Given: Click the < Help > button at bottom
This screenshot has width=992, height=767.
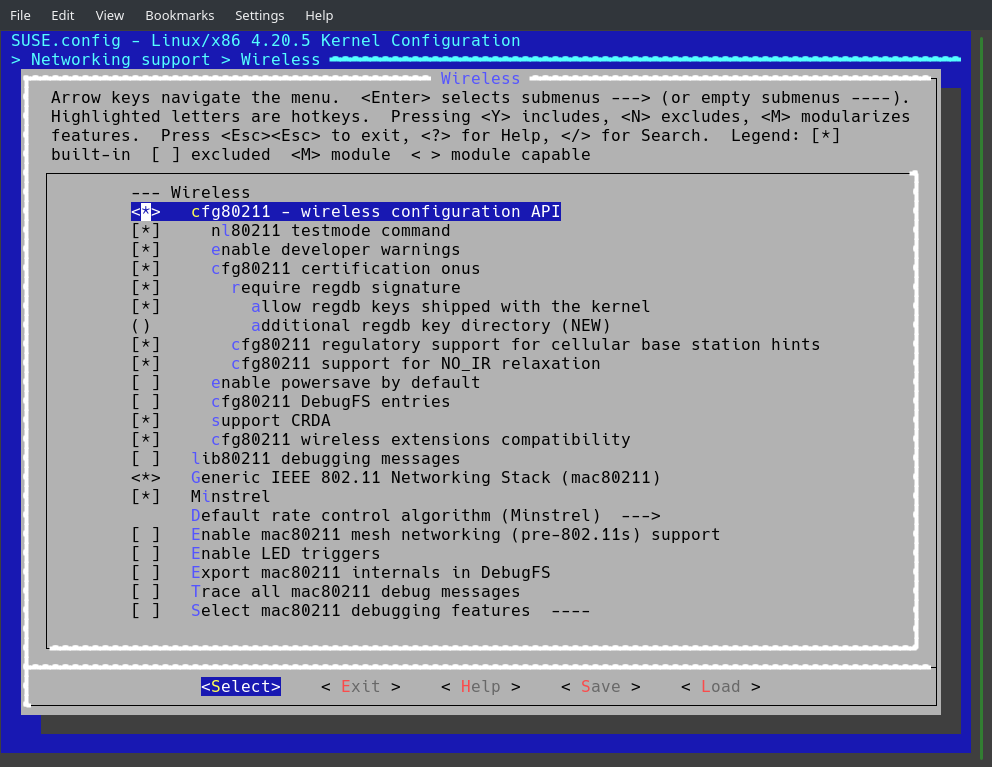Looking at the screenshot, I should pyautogui.click(x=481, y=687).
